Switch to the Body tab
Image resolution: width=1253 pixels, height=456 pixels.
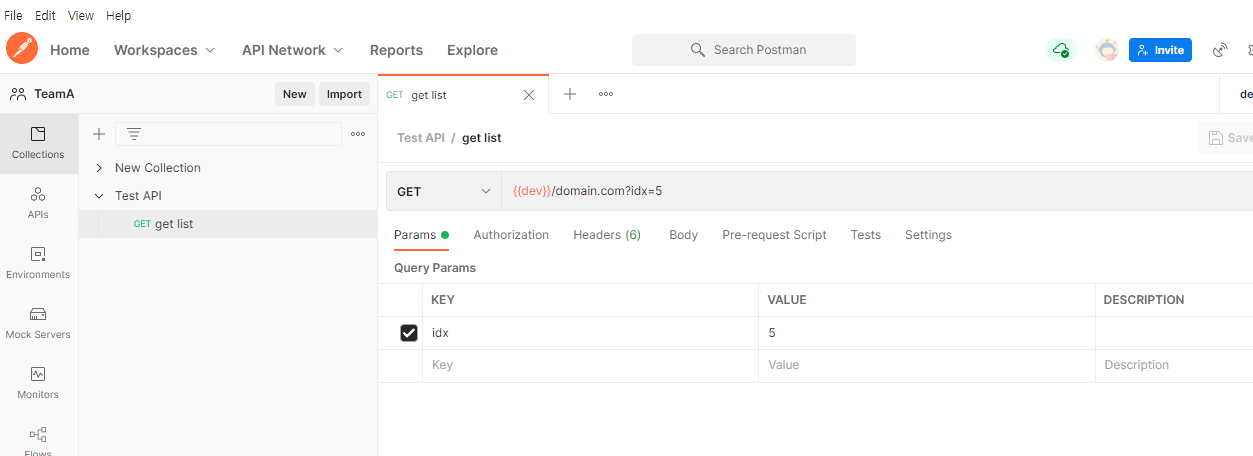(x=683, y=235)
